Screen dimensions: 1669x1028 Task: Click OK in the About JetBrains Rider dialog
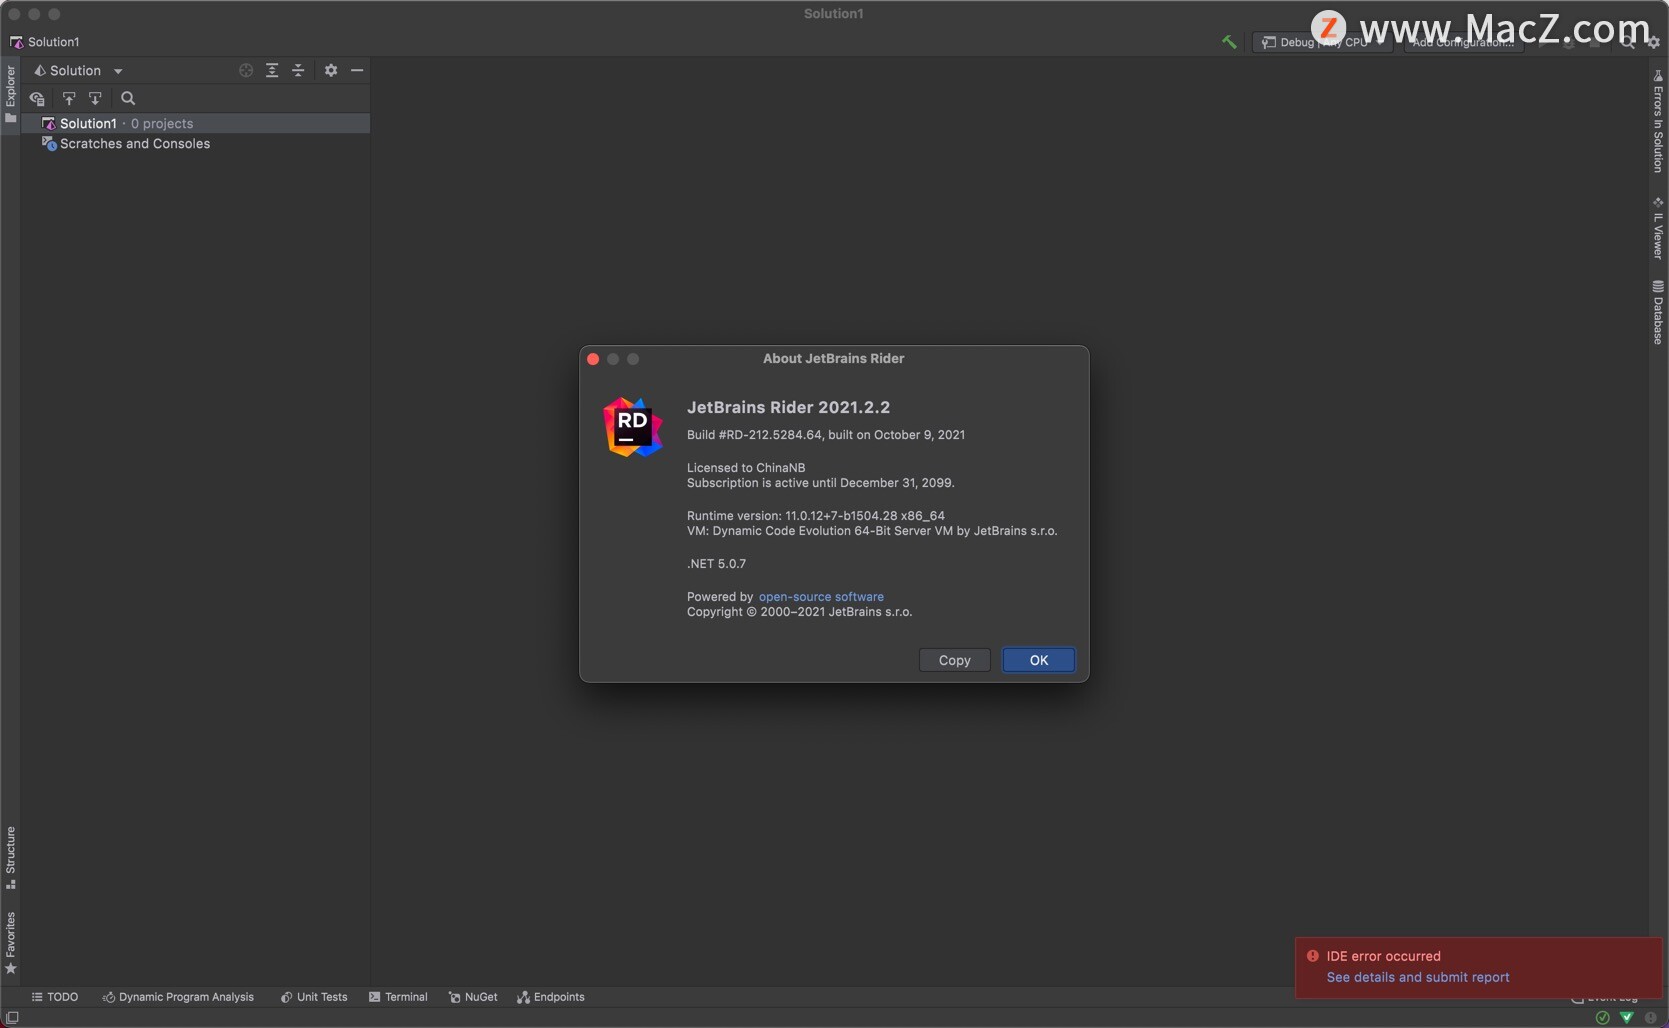click(x=1039, y=660)
